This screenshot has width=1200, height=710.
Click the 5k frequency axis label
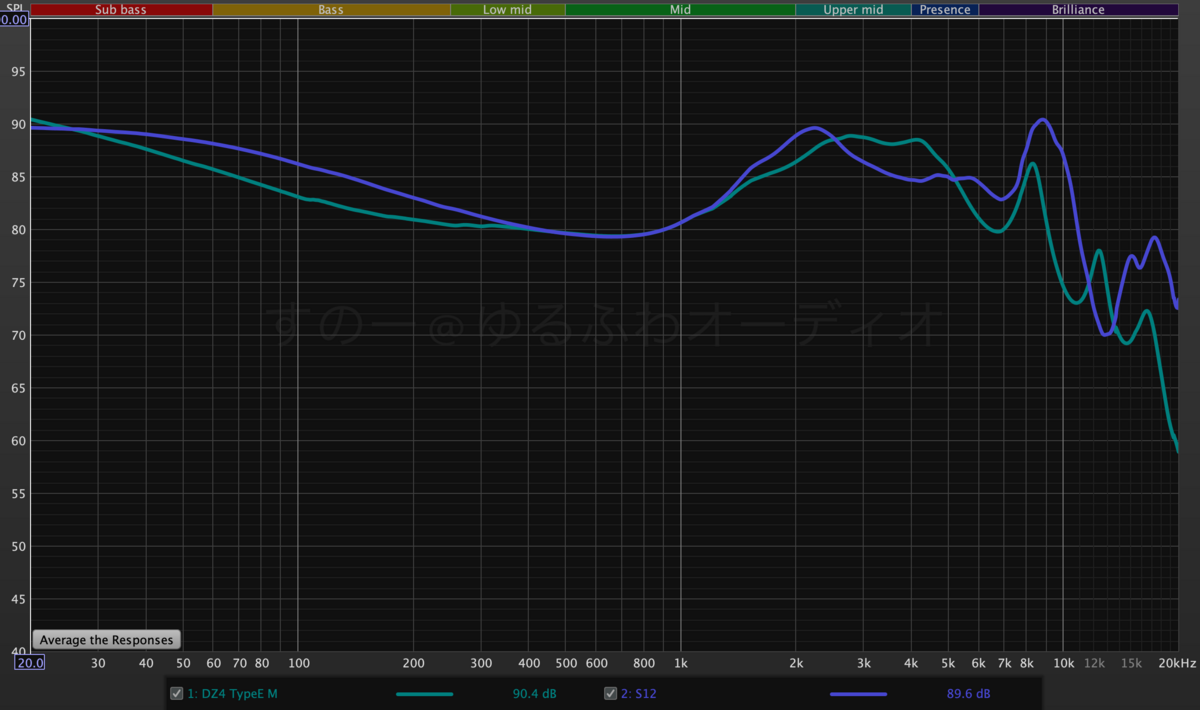coord(948,664)
